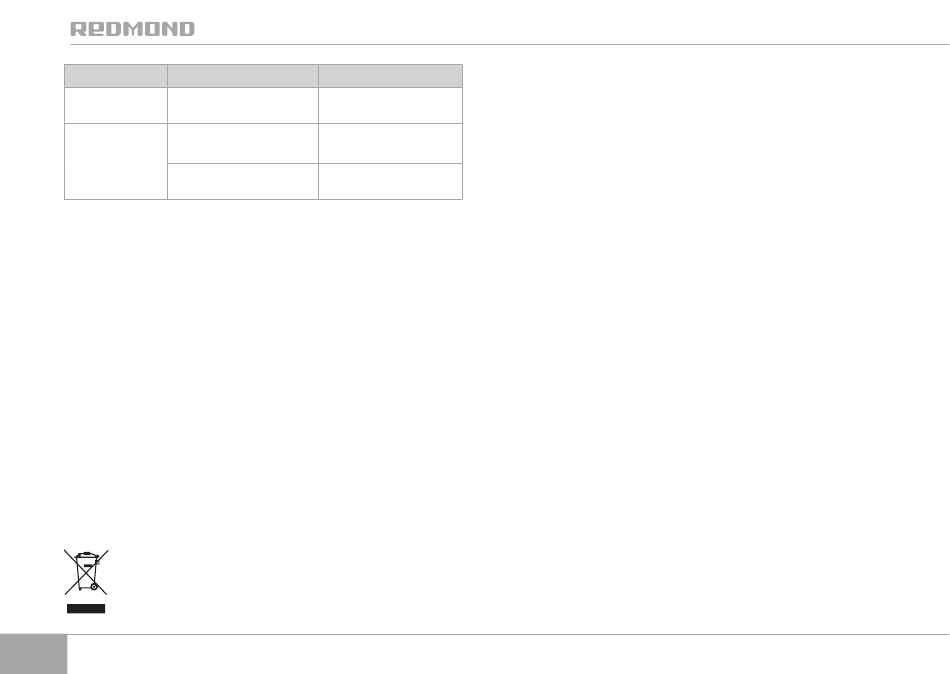This screenshot has height=674, width=950.
Task: Select the middle gray header cell of the table
Action: (x=243, y=76)
